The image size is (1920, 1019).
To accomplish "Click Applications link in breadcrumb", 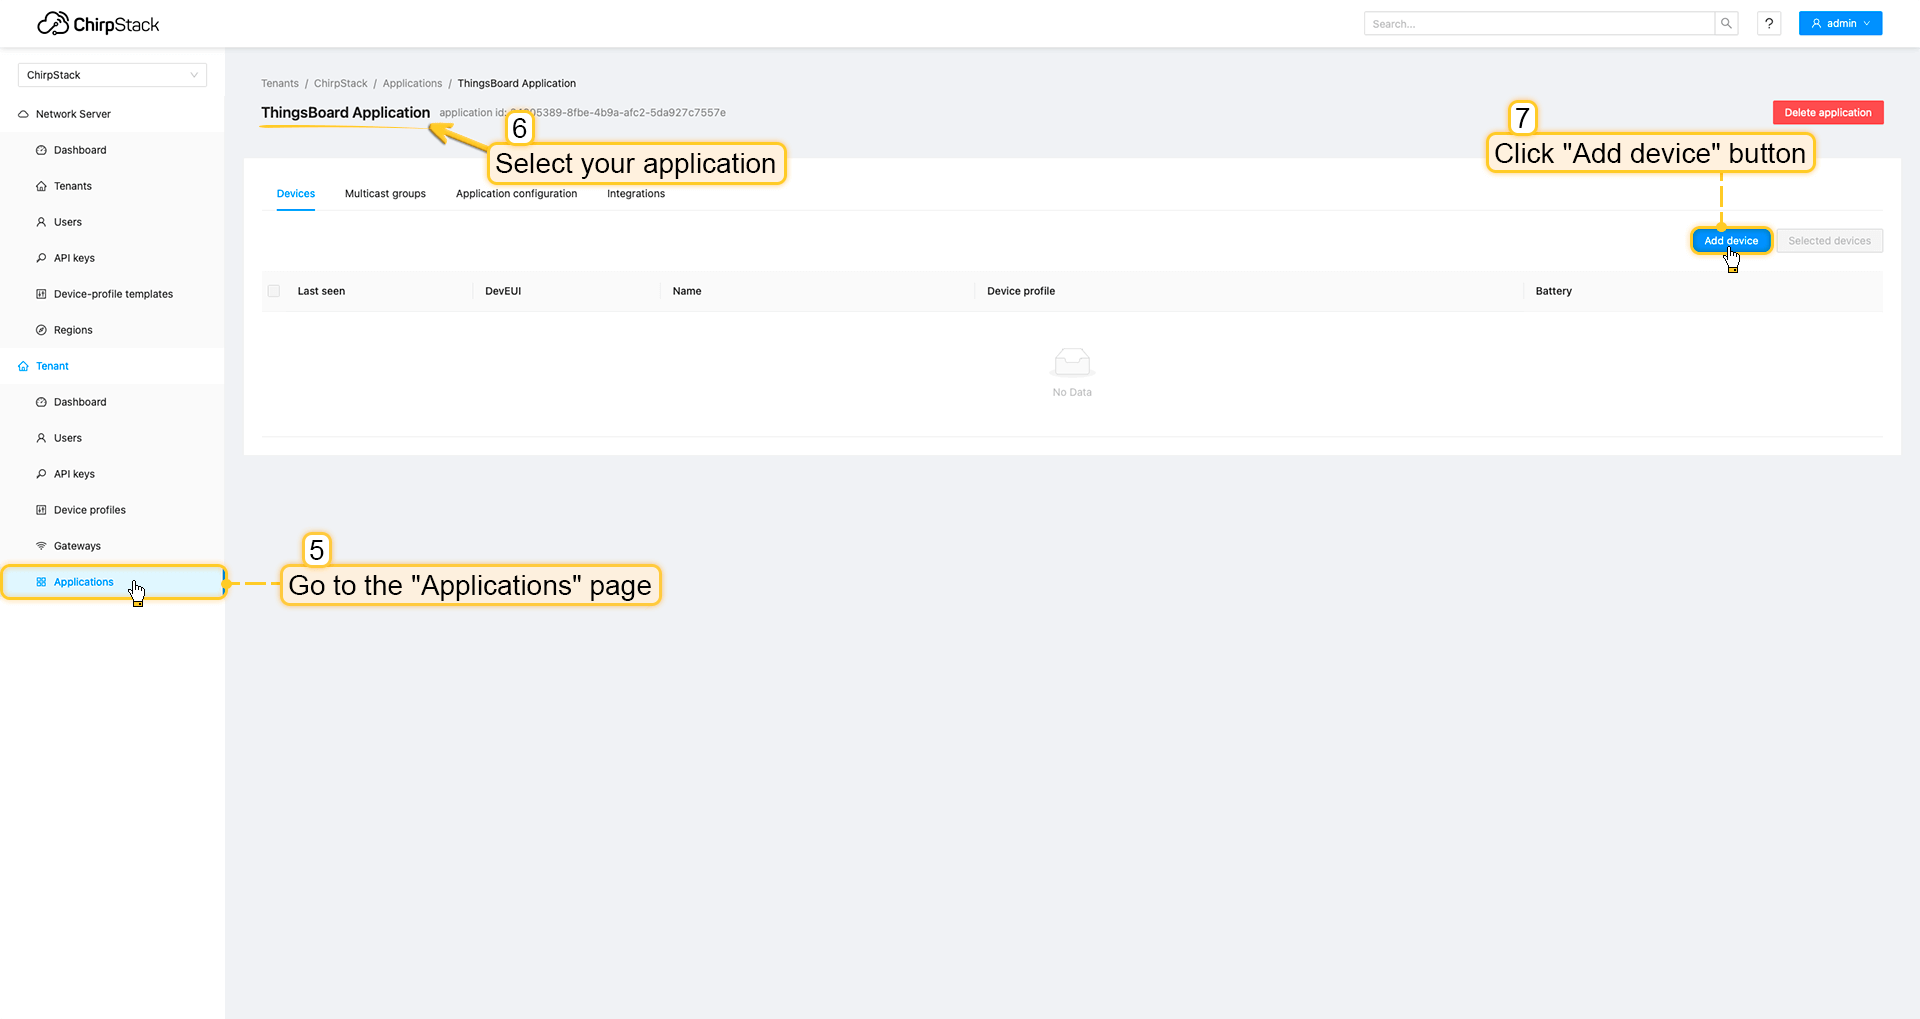I will (x=412, y=84).
